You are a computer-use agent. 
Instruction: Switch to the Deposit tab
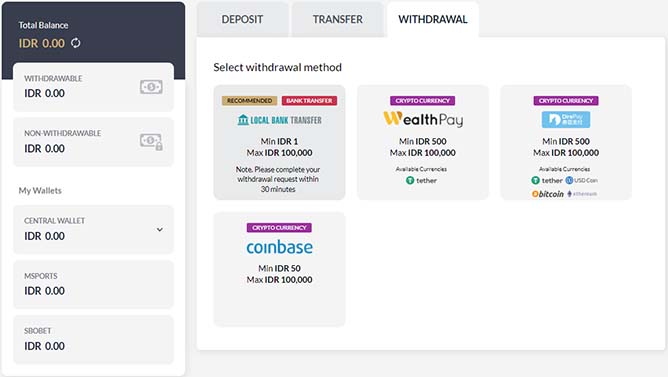242,20
